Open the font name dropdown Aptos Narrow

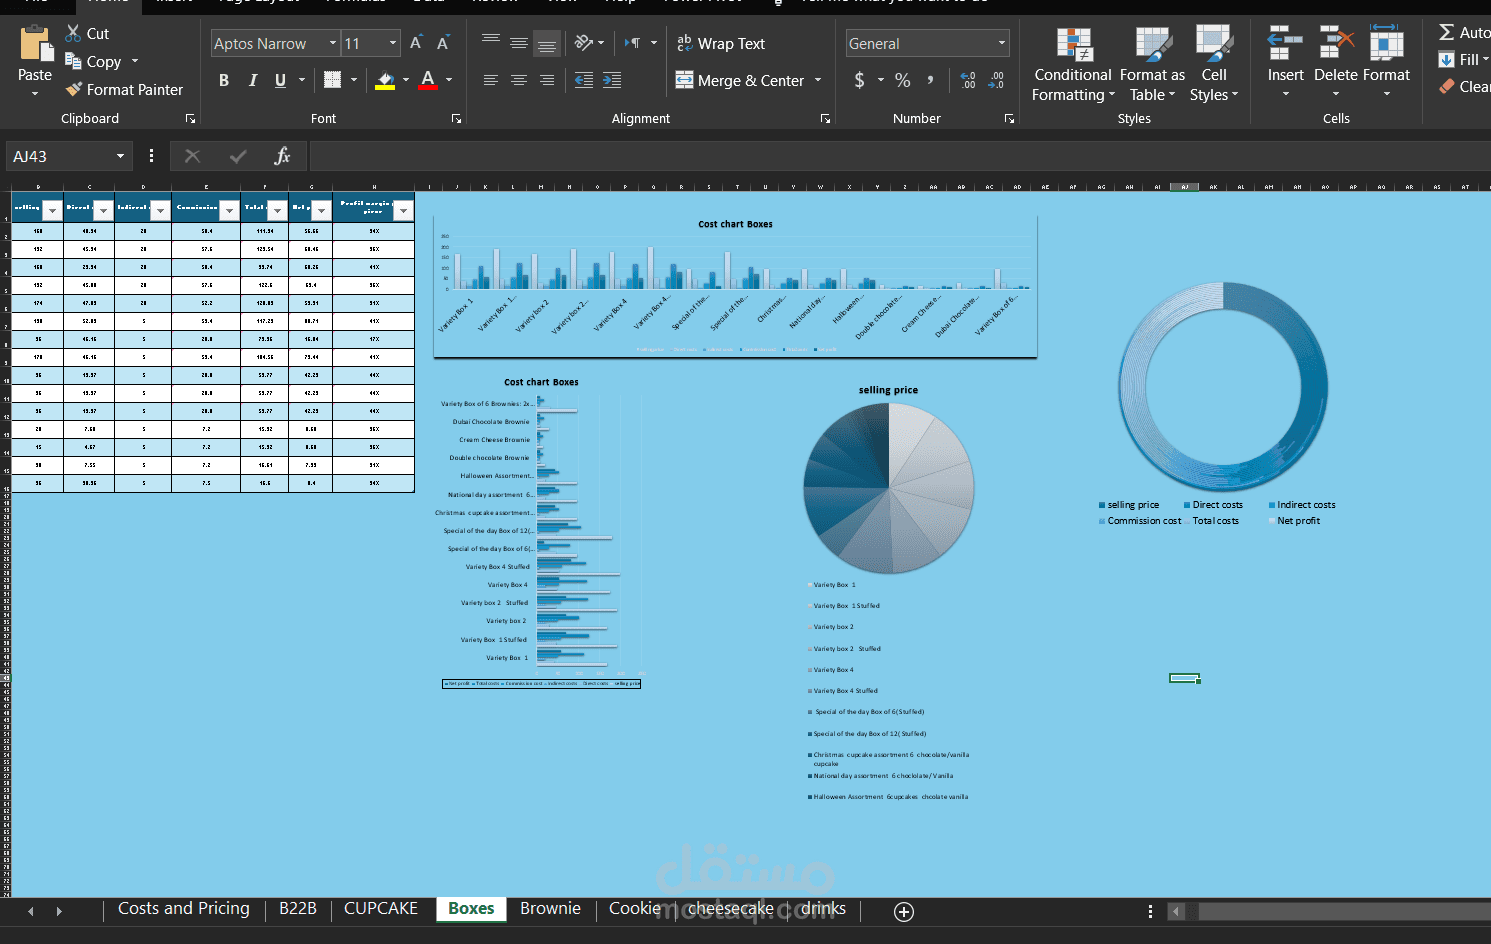click(x=333, y=43)
